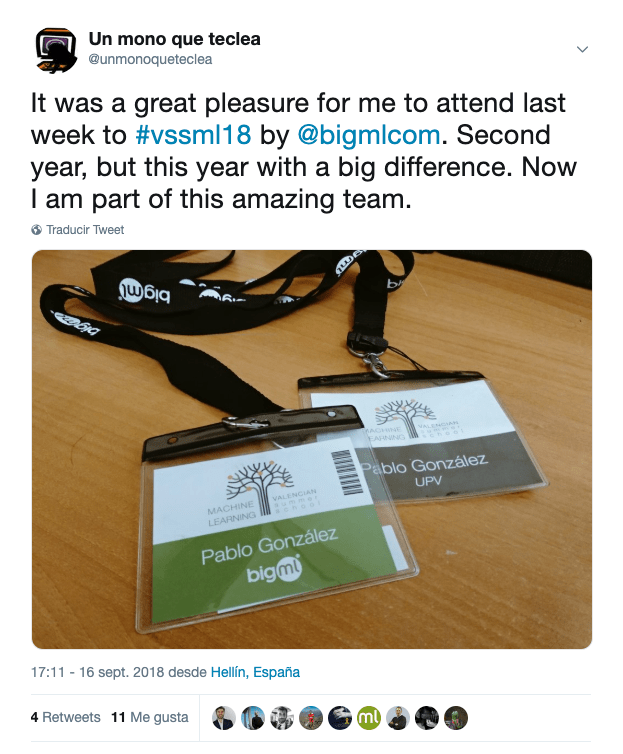The height and width of the screenshot is (754, 623).
Task: Click the last liker avatar in the row
Action: (456, 718)
